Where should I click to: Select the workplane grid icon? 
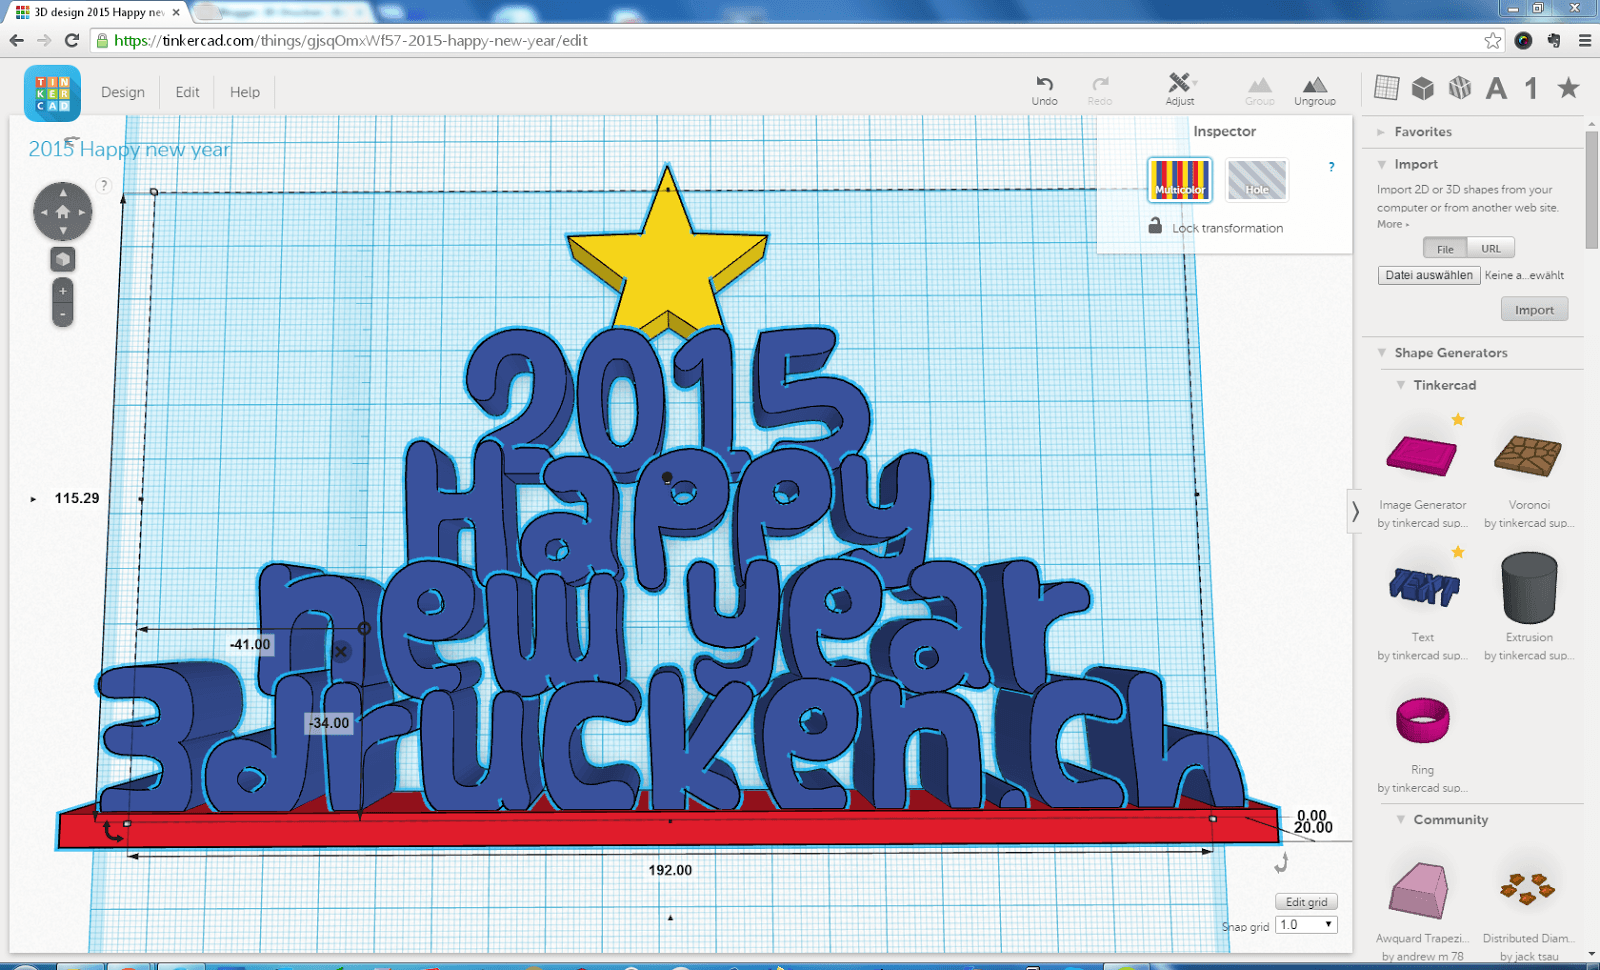(1387, 88)
